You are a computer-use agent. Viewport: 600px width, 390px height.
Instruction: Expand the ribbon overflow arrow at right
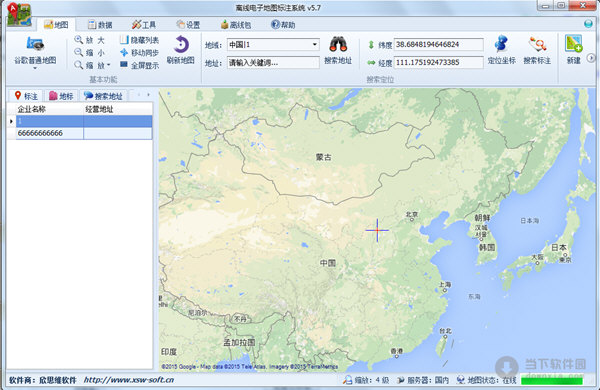point(591,58)
